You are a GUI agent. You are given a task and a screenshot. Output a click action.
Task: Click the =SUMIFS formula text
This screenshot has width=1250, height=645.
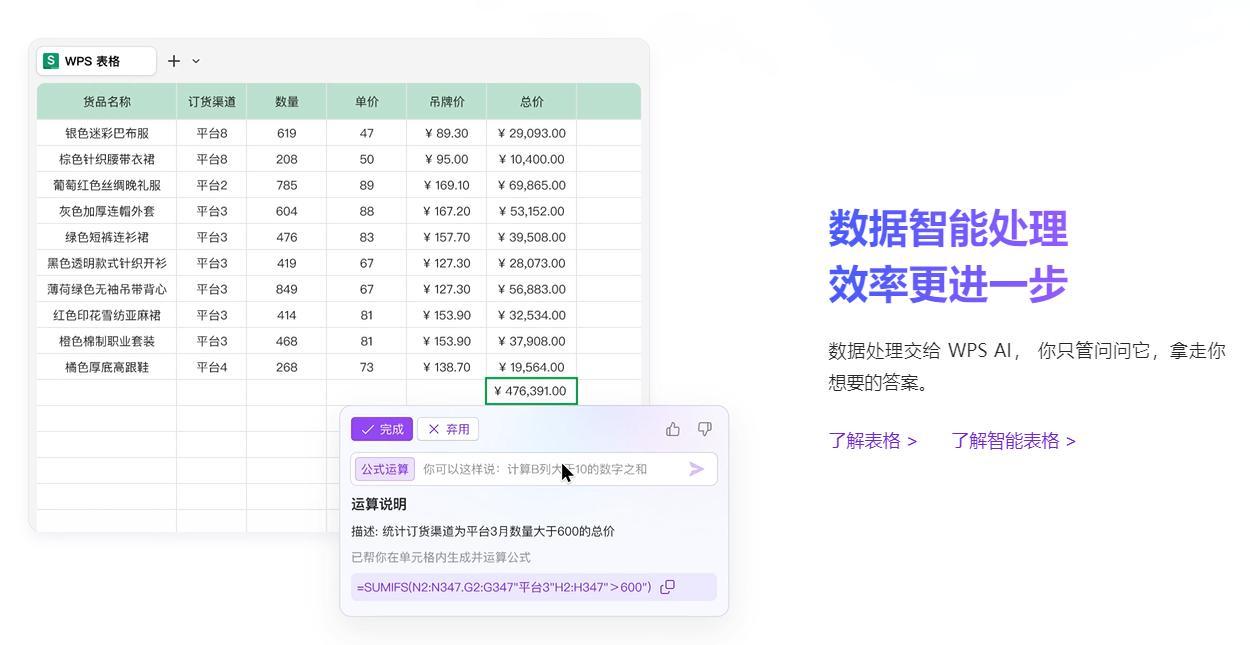(504, 587)
